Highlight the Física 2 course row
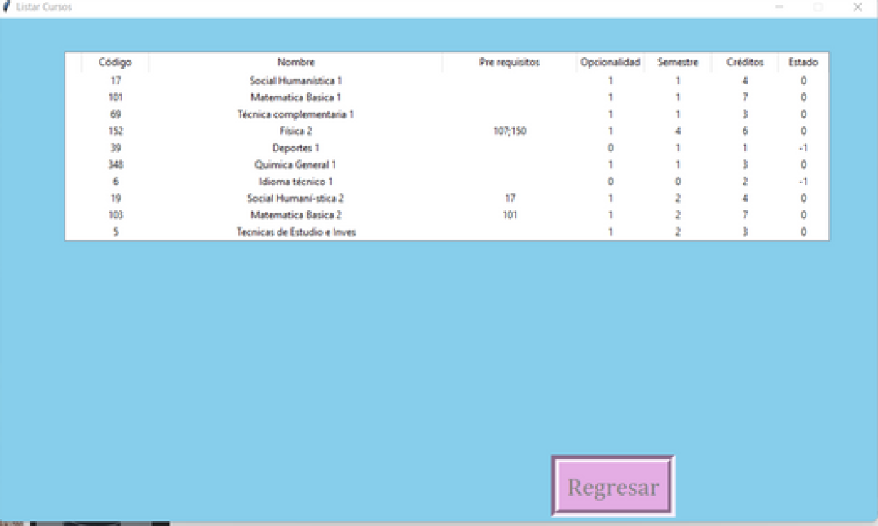The height and width of the screenshot is (526, 878). 295,131
